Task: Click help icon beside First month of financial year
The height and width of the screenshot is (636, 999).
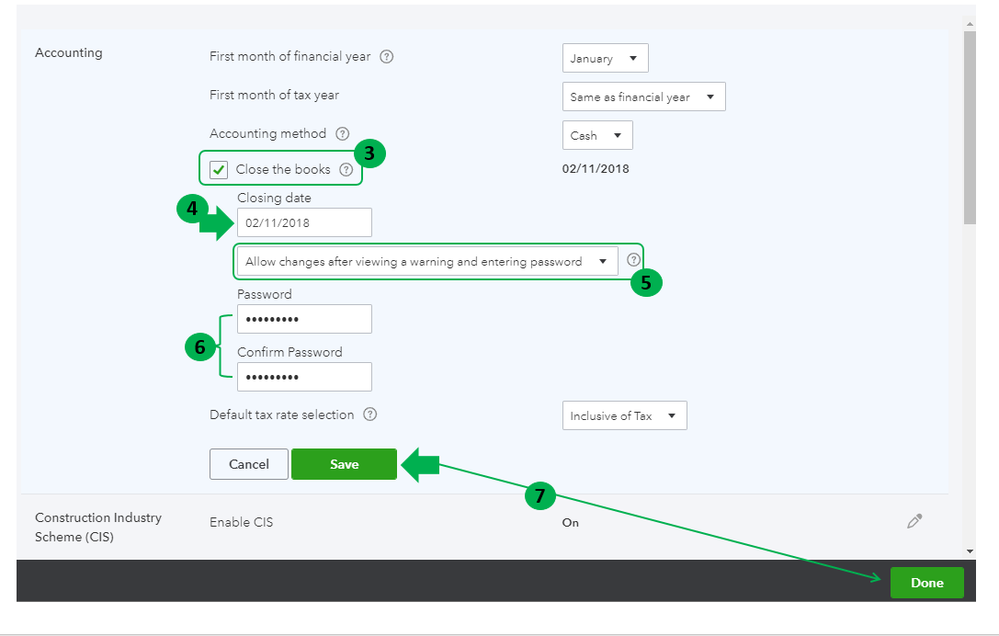Action: [x=386, y=57]
